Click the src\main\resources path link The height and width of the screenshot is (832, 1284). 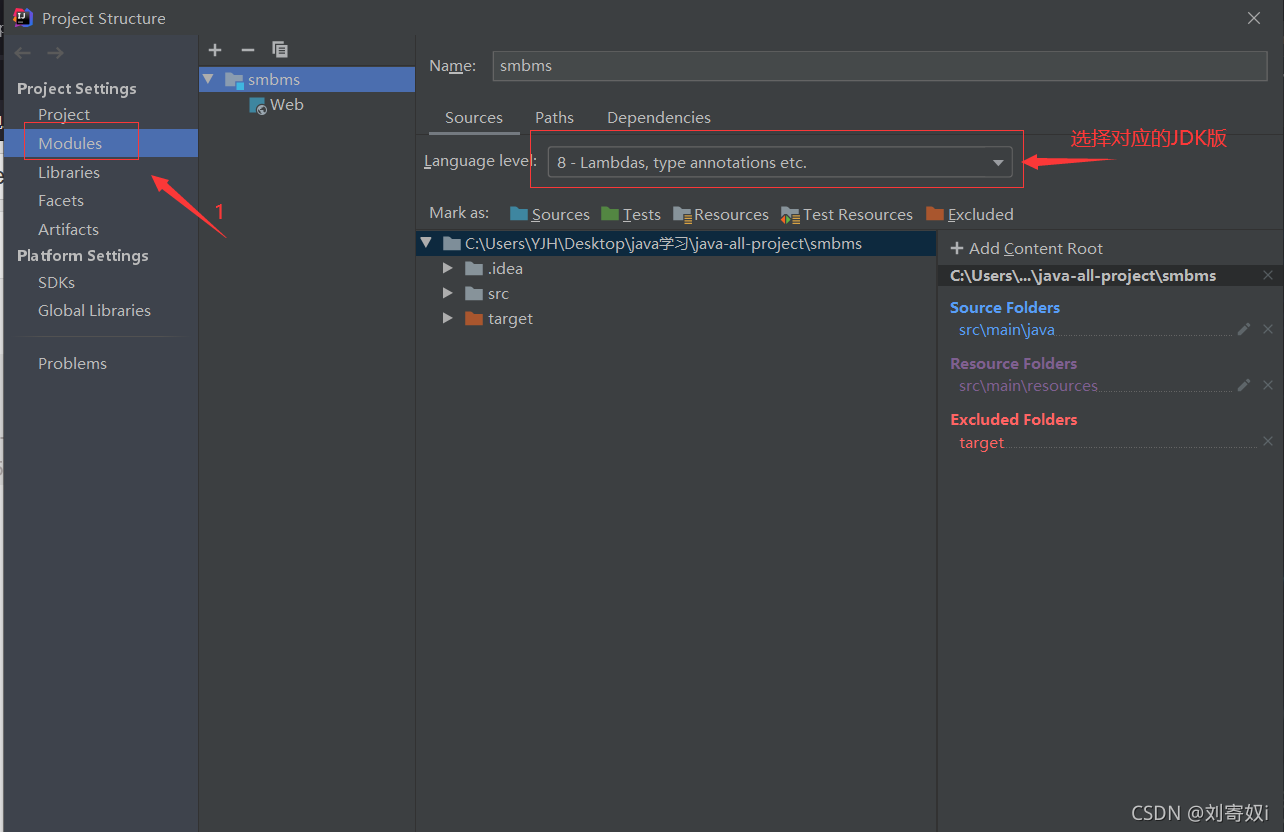point(1028,386)
